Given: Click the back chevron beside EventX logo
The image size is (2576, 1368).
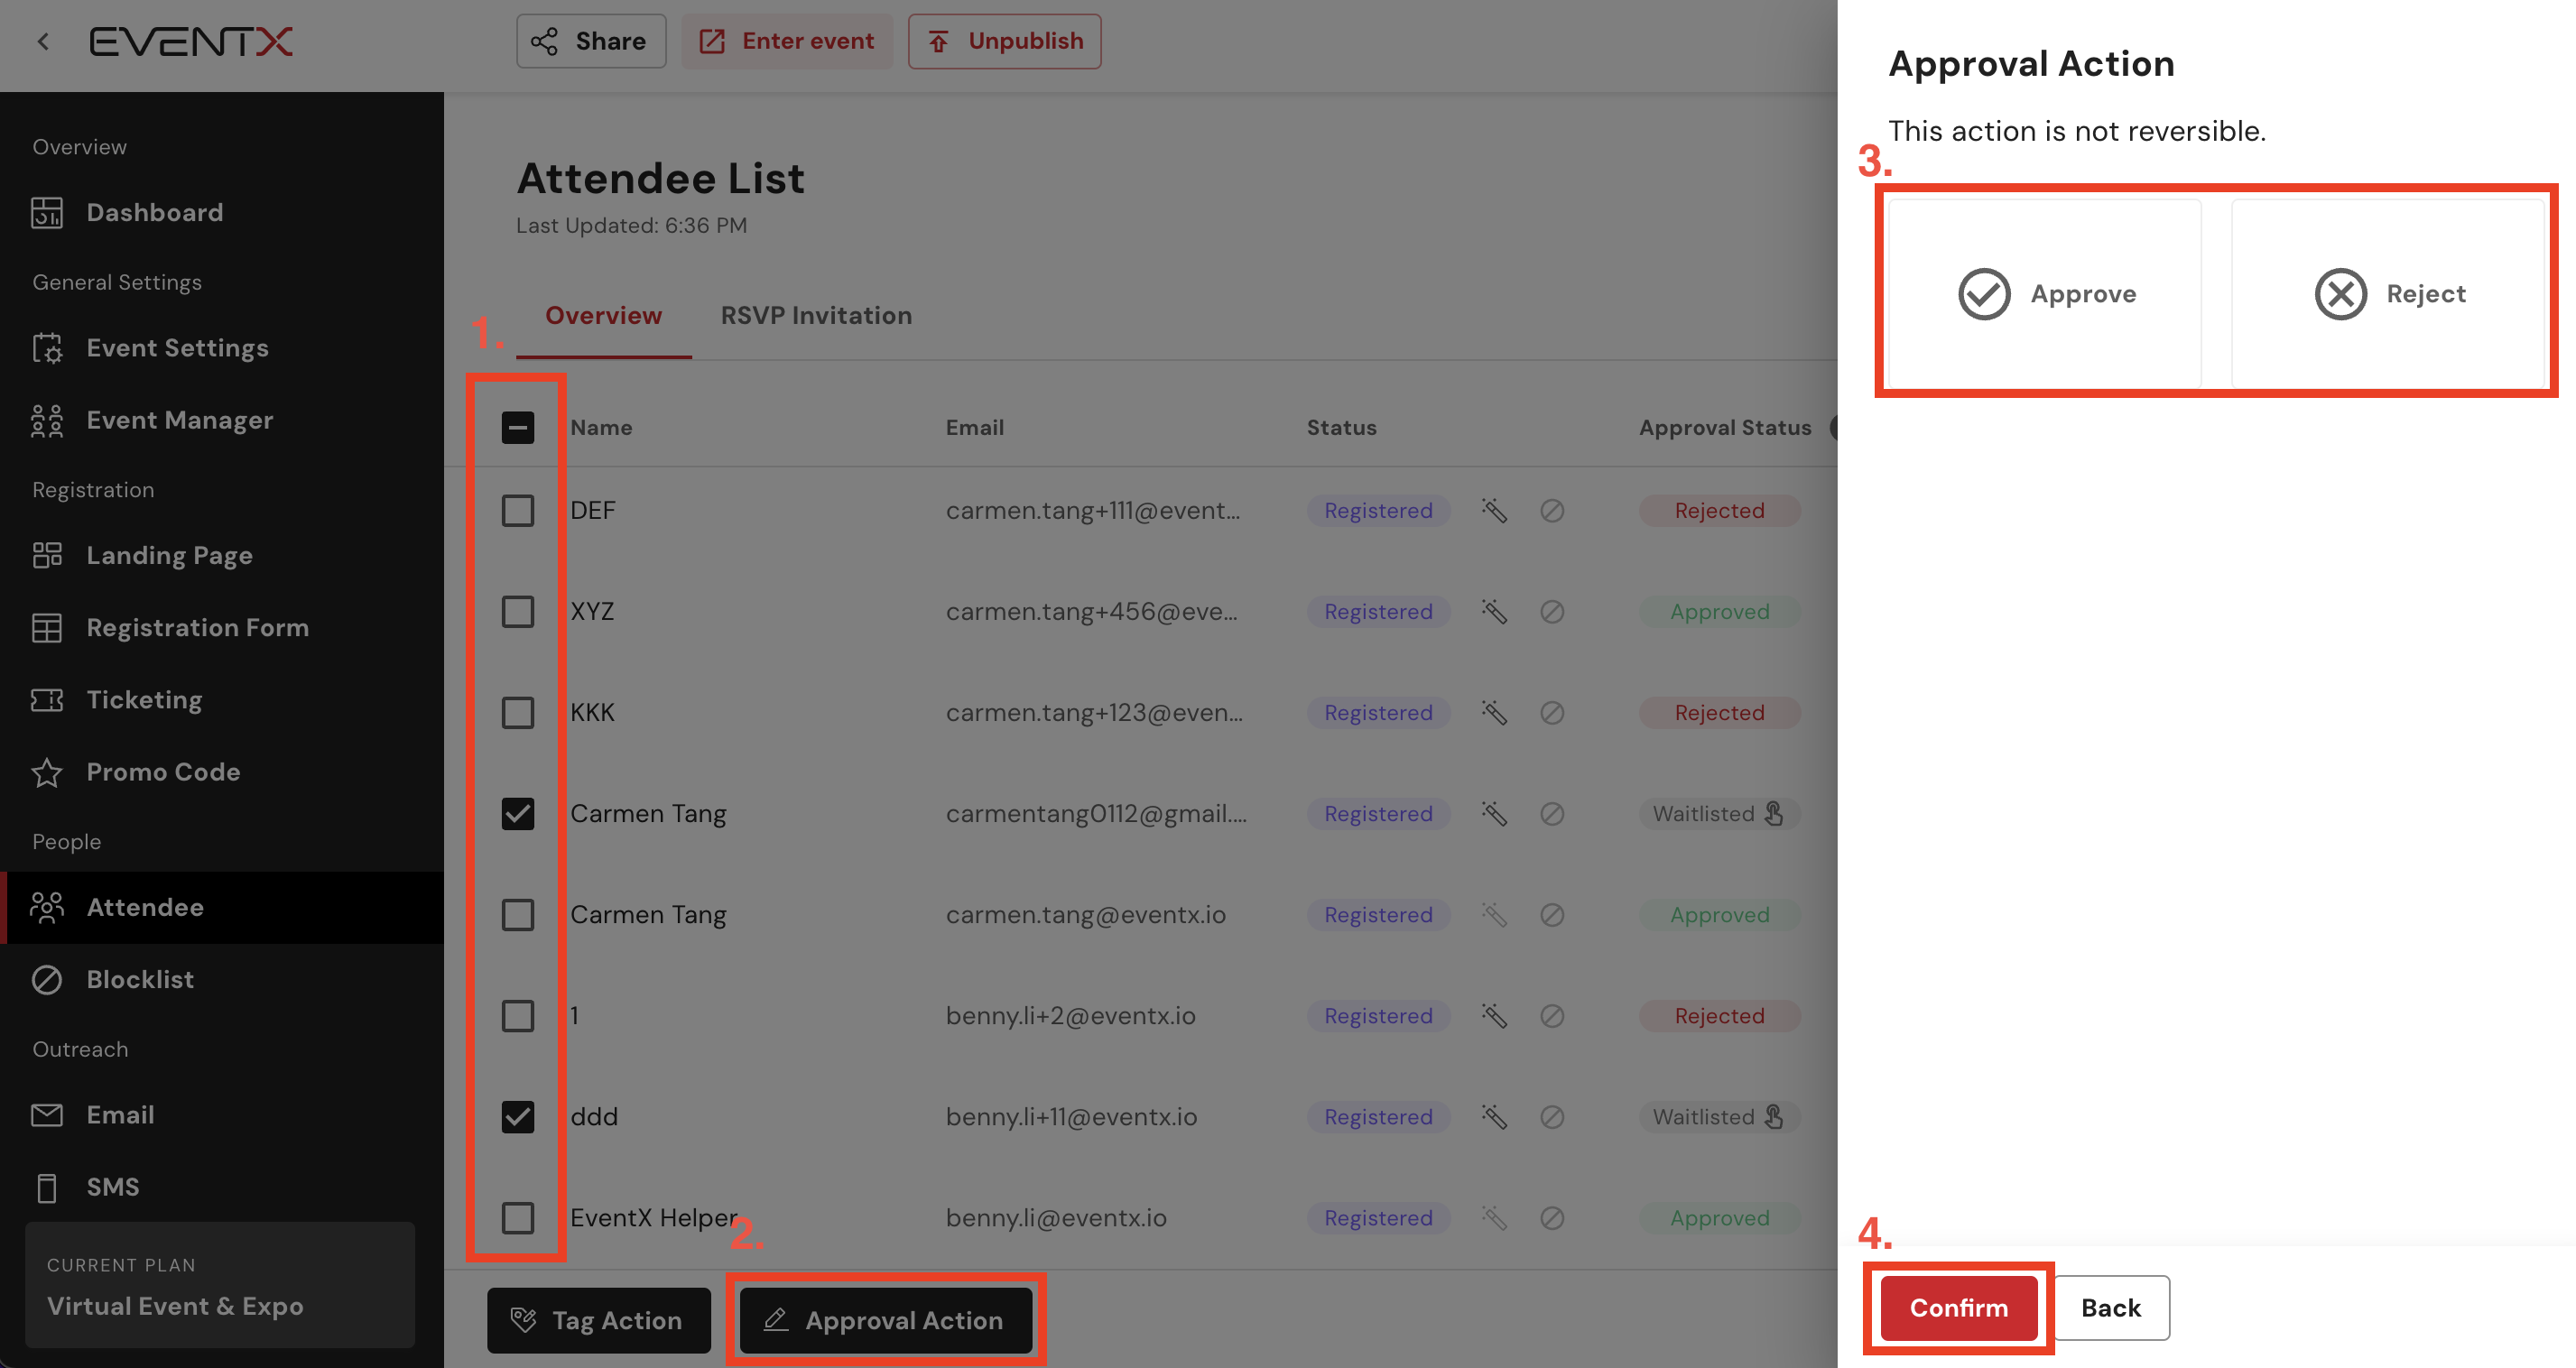Looking at the screenshot, I should point(43,41).
